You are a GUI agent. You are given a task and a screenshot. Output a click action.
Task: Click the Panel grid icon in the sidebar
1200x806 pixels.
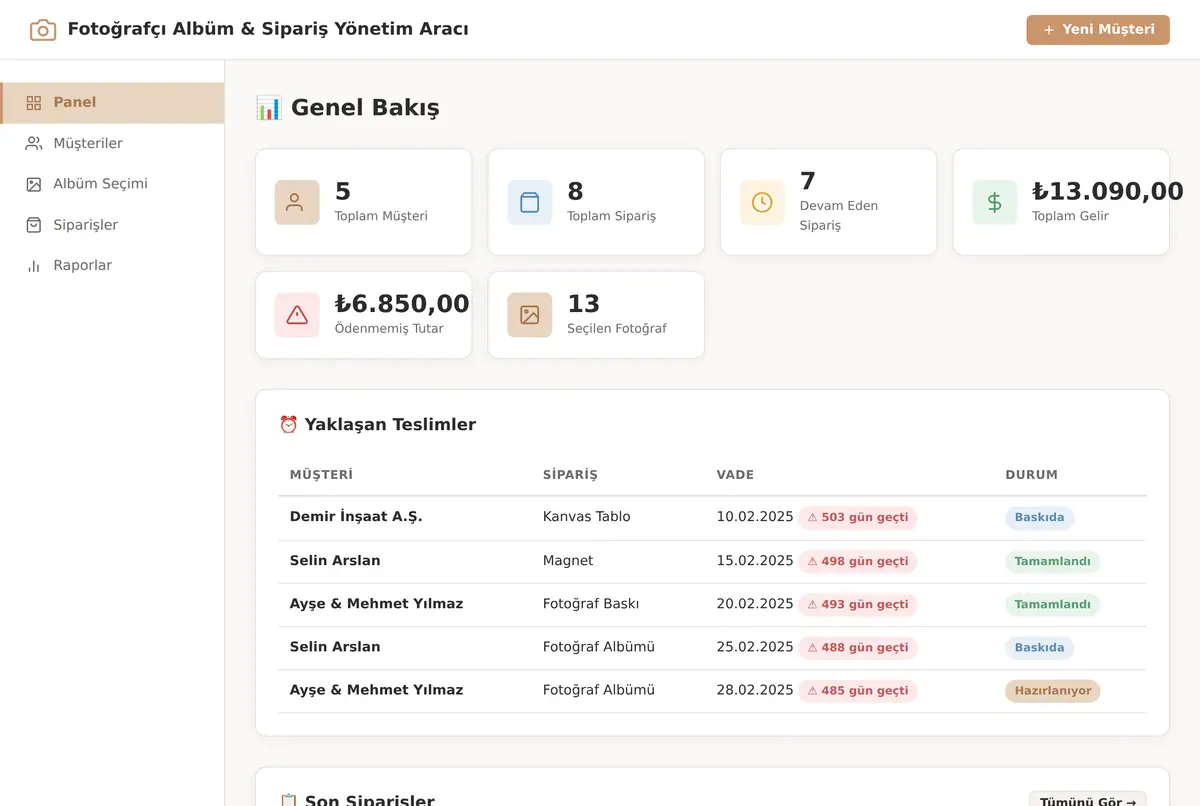click(34, 103)
